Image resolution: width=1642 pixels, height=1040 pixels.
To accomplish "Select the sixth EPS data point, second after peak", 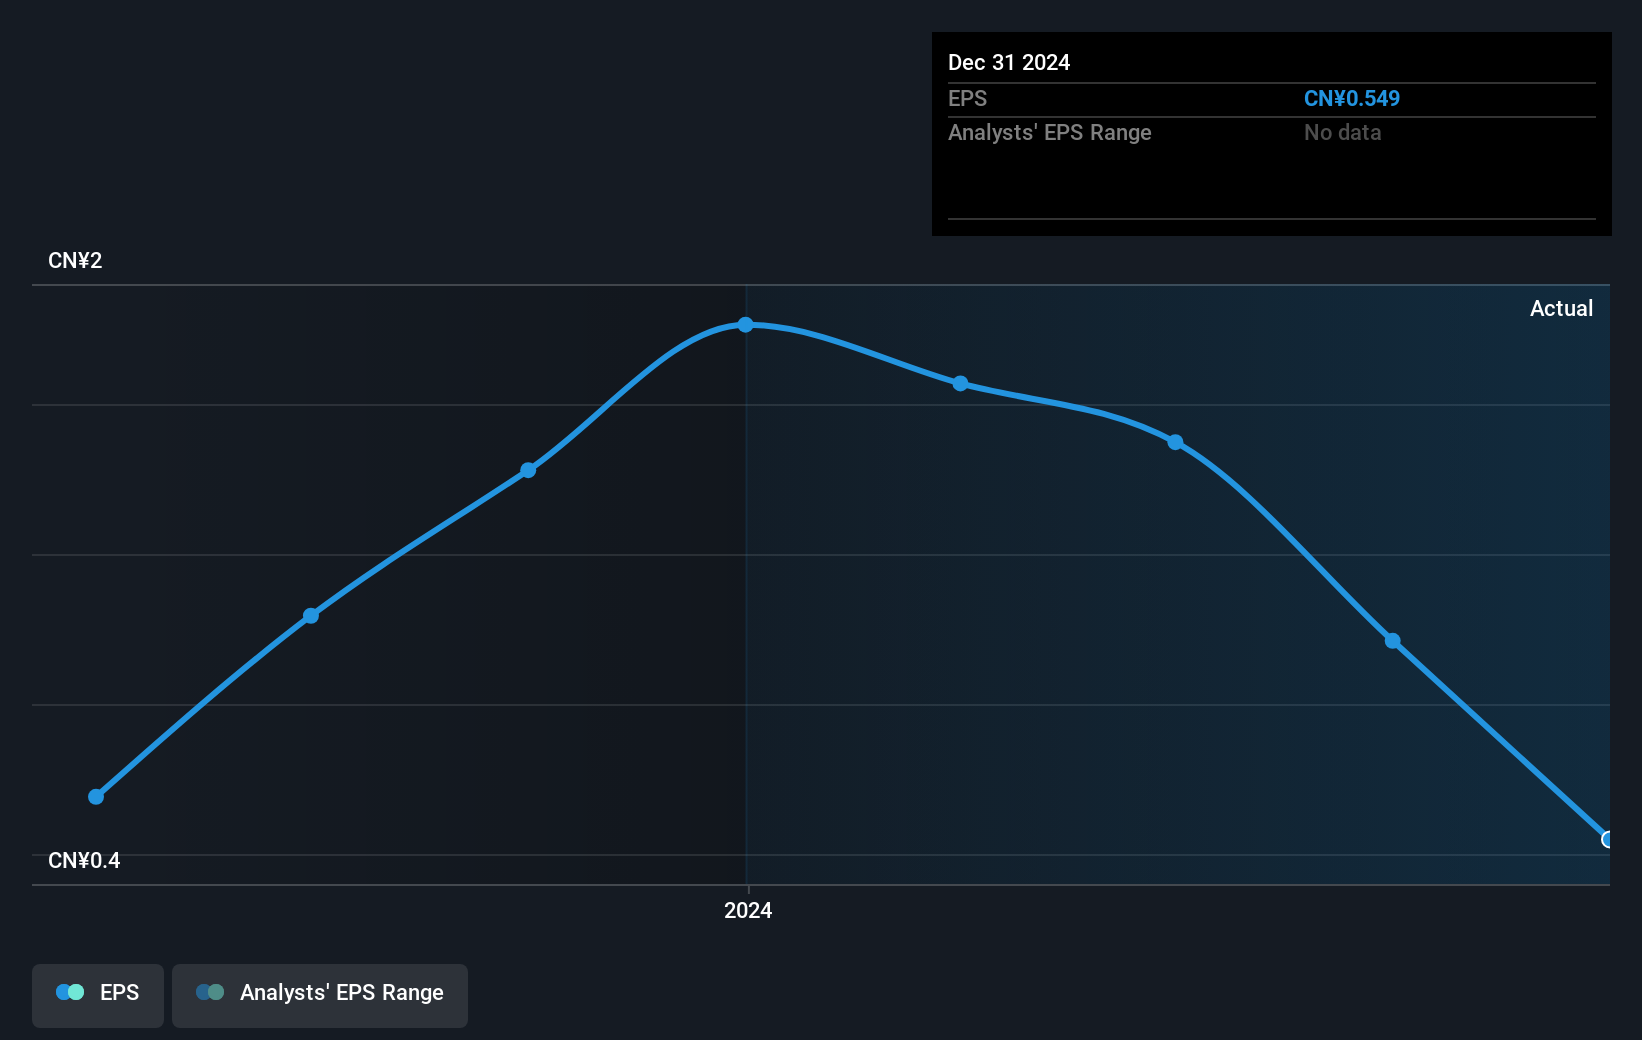I will [x=1176, y=442].
